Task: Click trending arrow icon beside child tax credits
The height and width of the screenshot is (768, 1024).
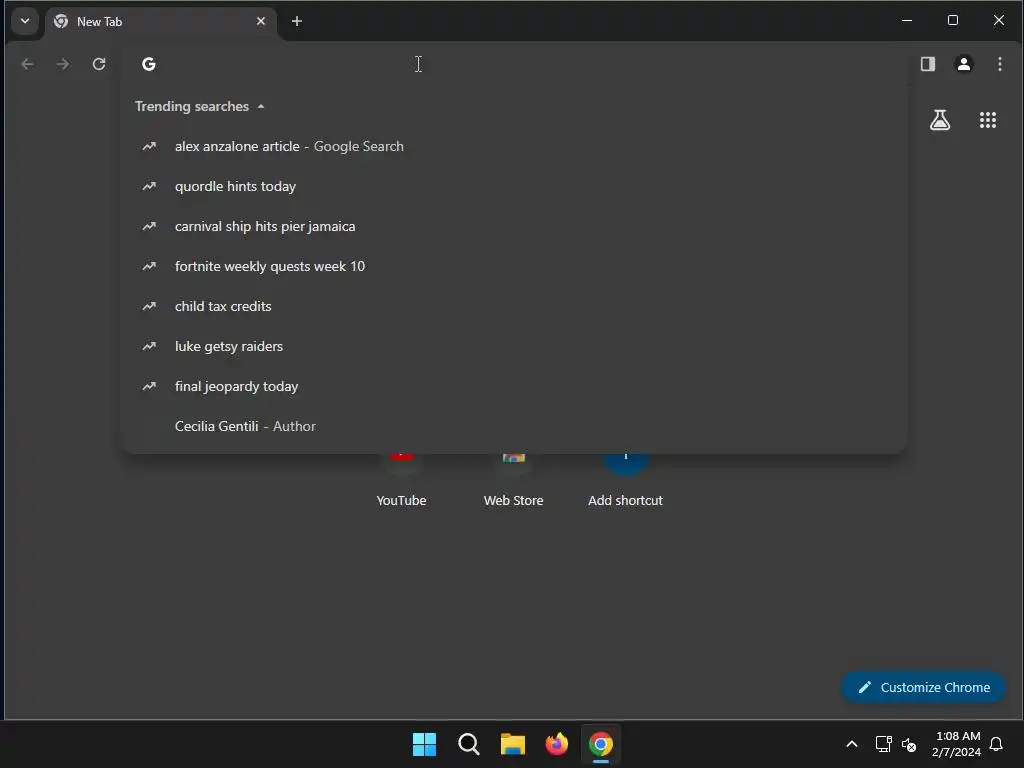Action: 150,306
